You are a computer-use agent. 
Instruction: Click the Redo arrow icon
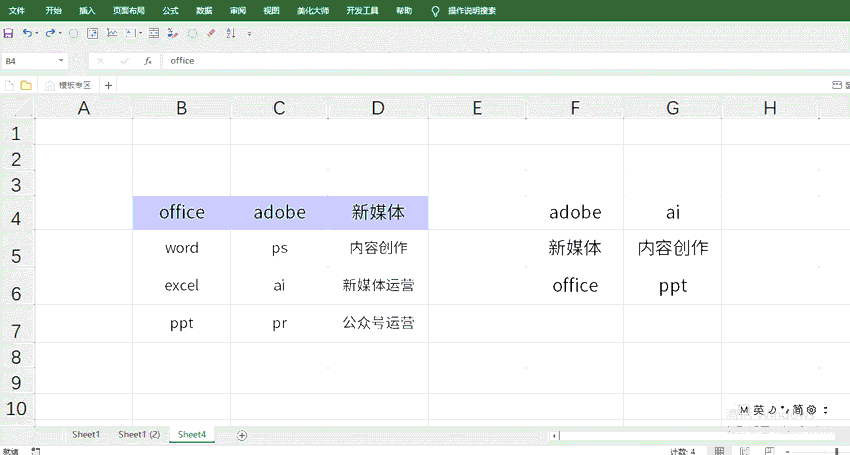click(x=50, y=33)
